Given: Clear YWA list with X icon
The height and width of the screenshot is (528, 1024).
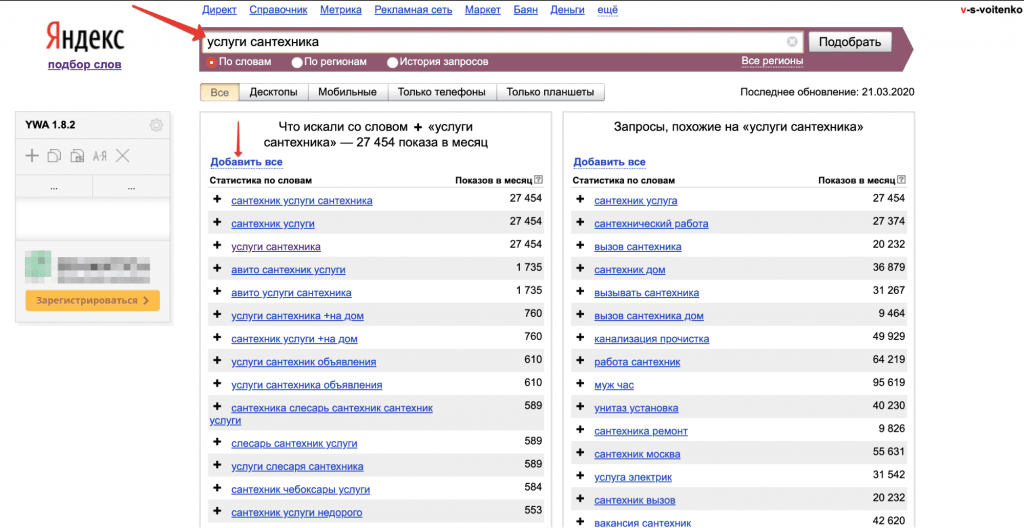Looking at the screenshot, I should tap(123, 156).
